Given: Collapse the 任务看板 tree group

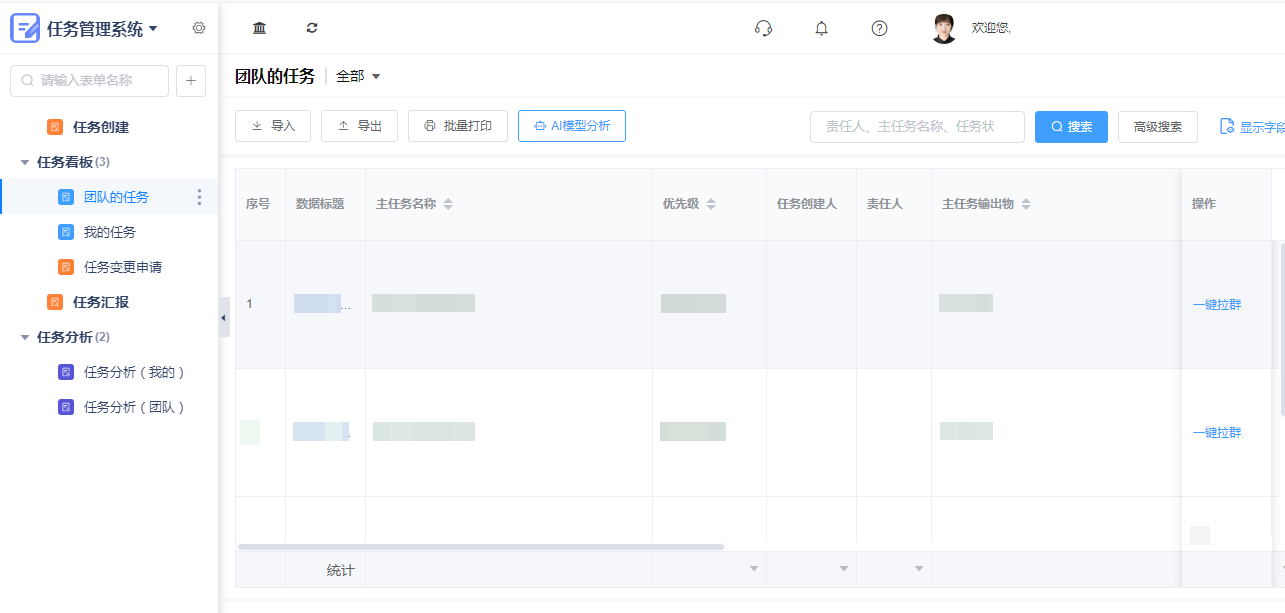Looking at the screenshot, I should click(x=25, y=162).
